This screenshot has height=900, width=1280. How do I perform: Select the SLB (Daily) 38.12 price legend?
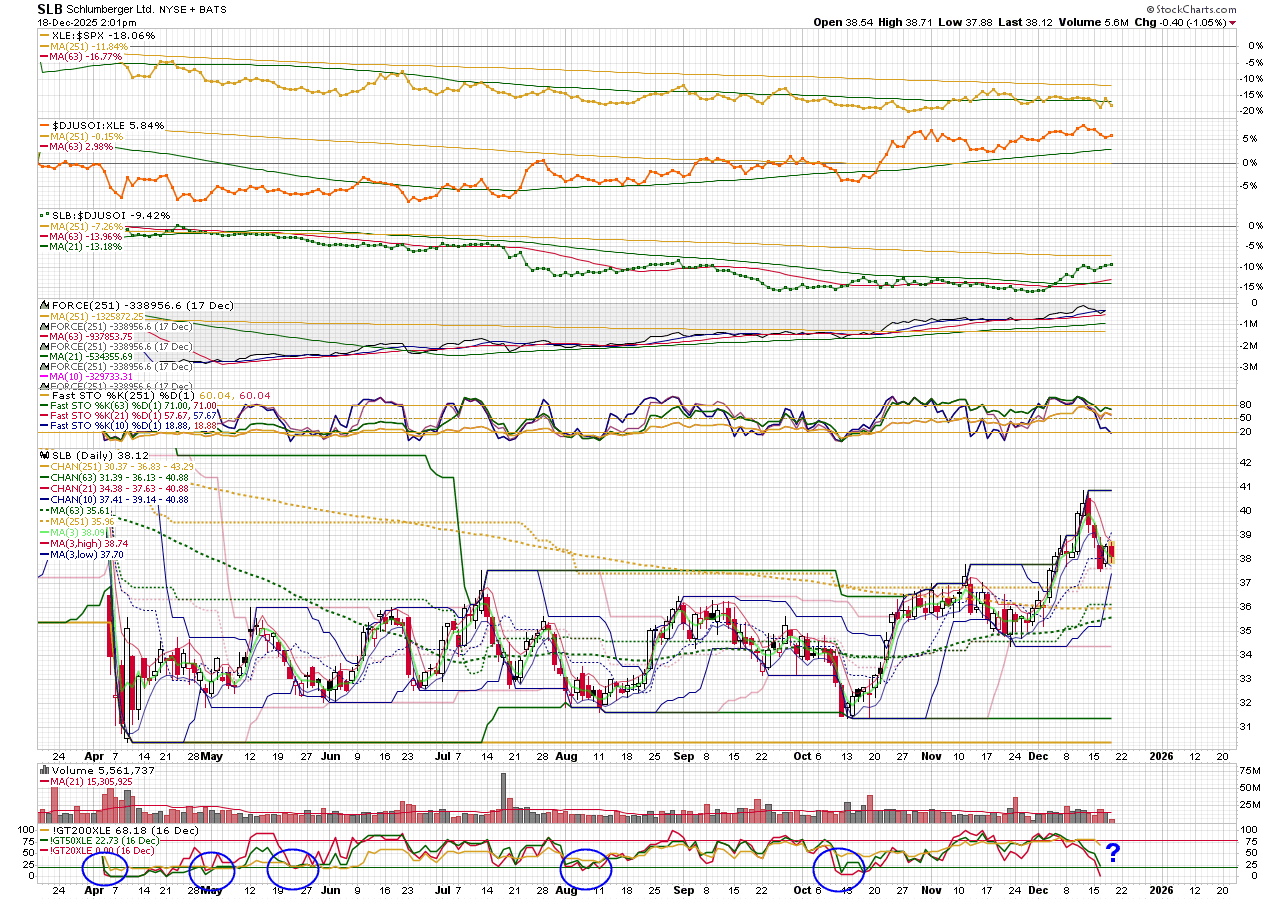click(93, 455)
